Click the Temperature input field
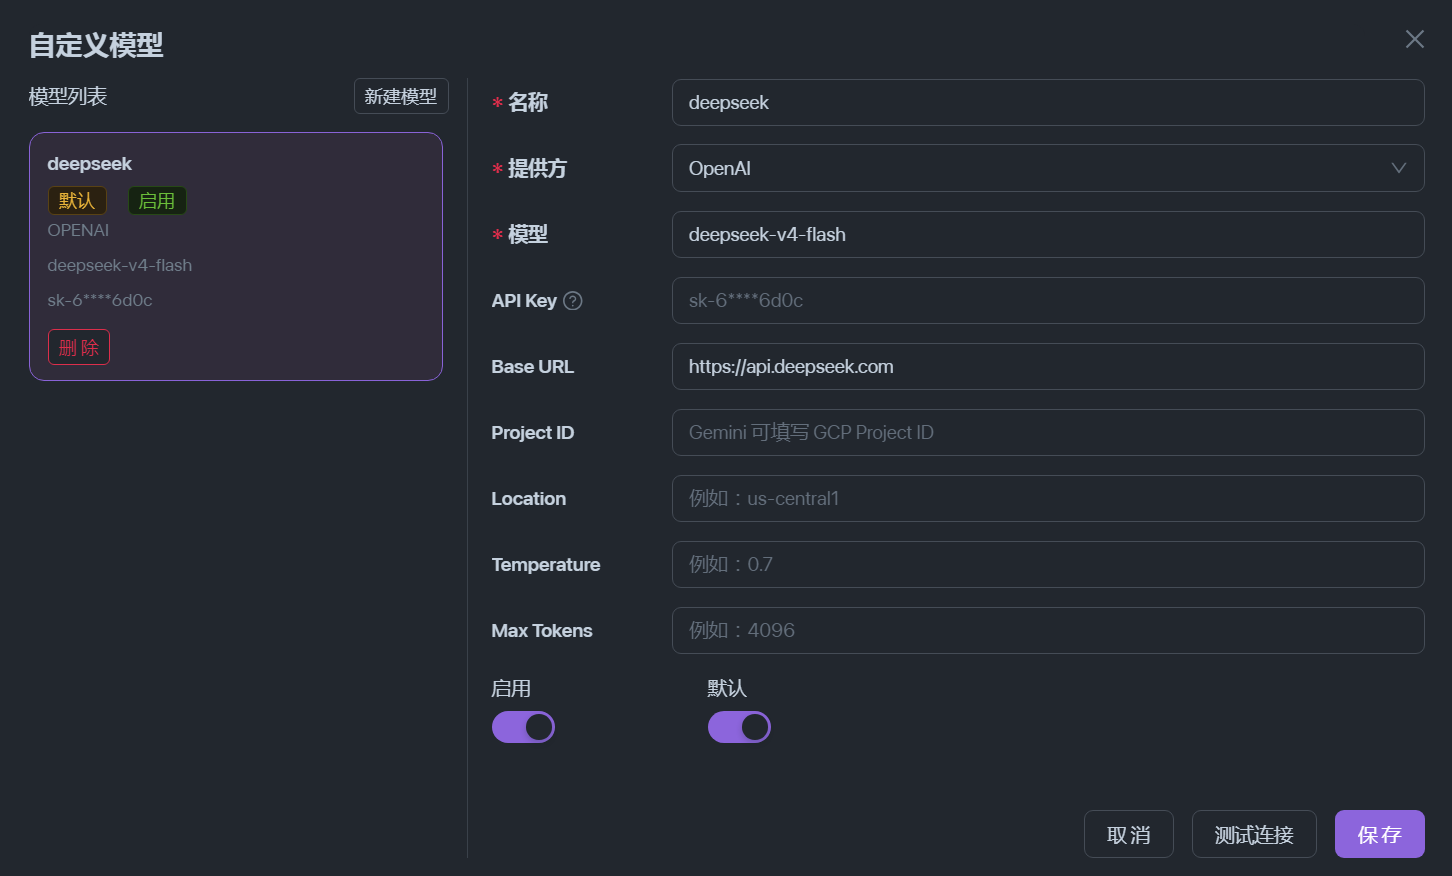The height and width of the screenshot is (876, 1452). pyautogui.click(x=1048, y=564)
